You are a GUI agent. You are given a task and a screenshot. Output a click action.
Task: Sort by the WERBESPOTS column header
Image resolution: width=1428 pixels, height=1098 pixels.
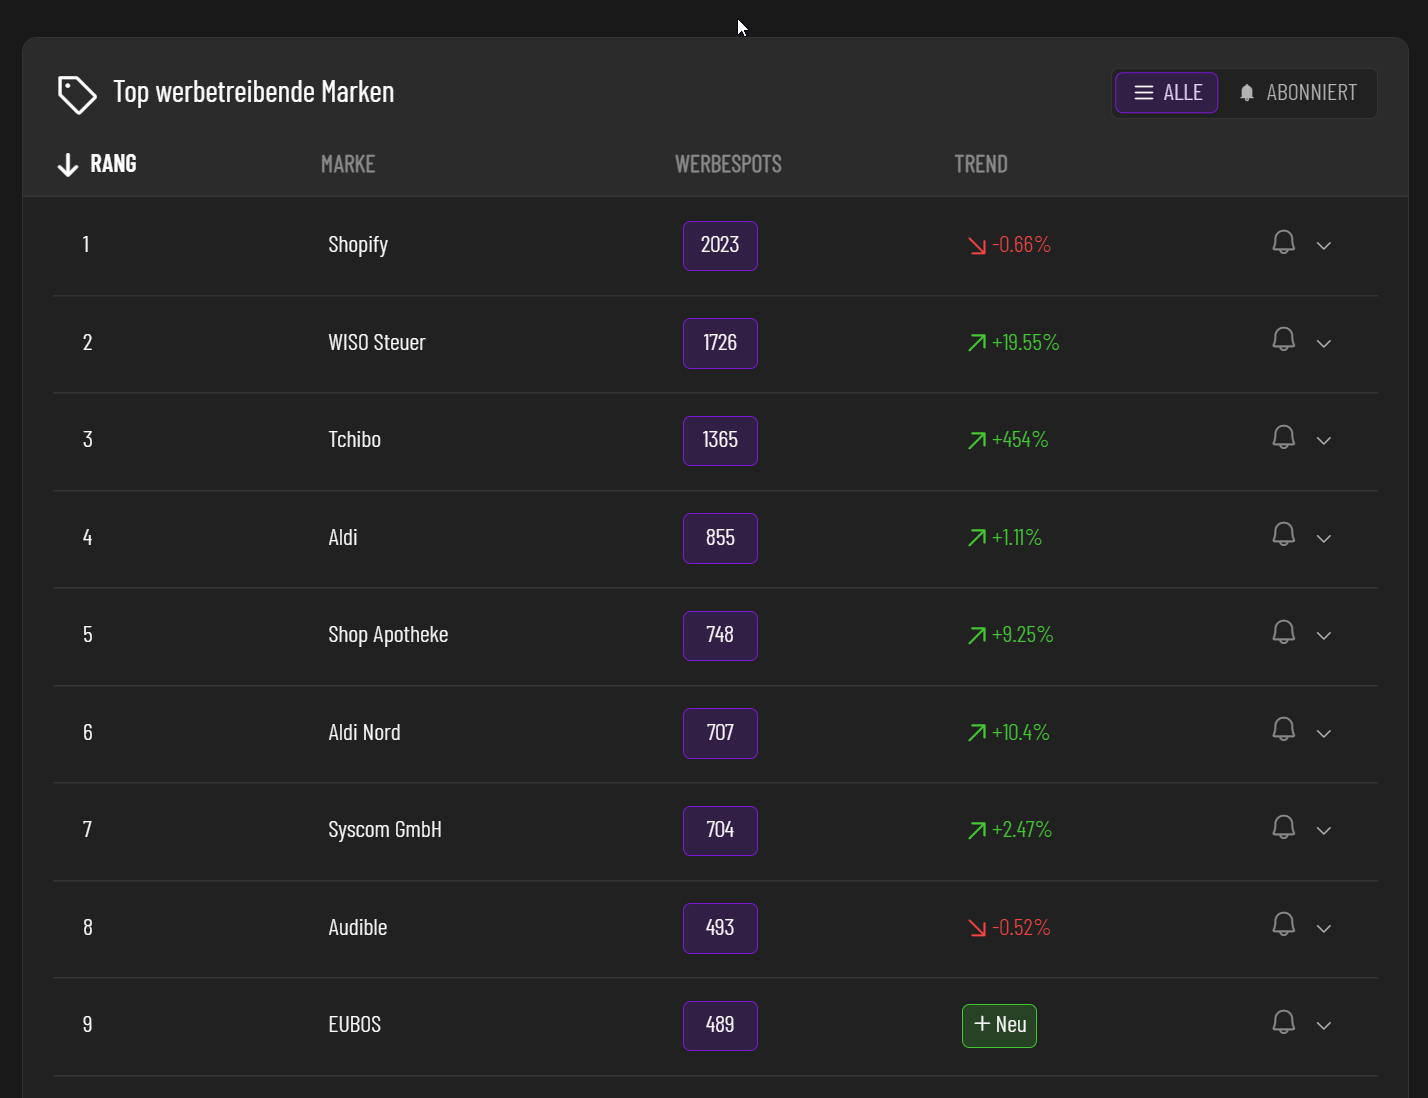[728, 164]
